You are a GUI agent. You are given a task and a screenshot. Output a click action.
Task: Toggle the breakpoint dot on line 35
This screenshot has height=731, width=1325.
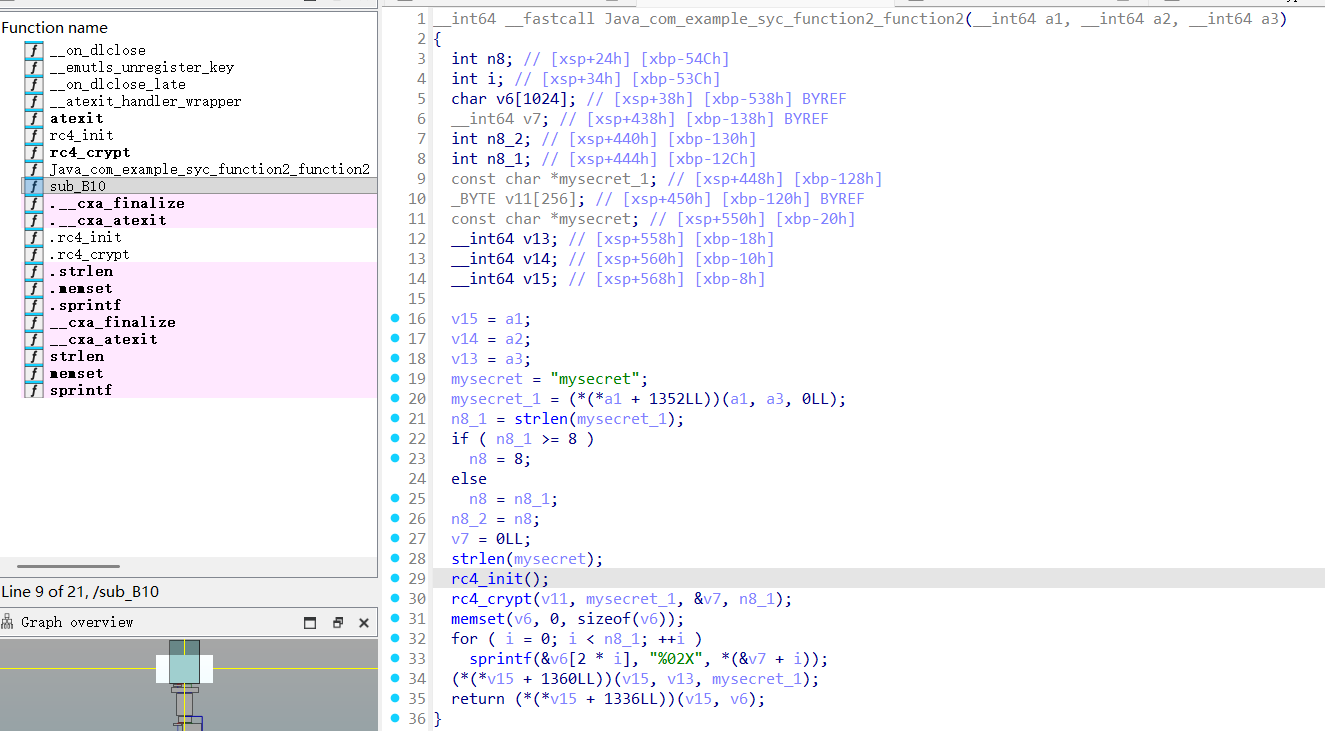[394, 698]
